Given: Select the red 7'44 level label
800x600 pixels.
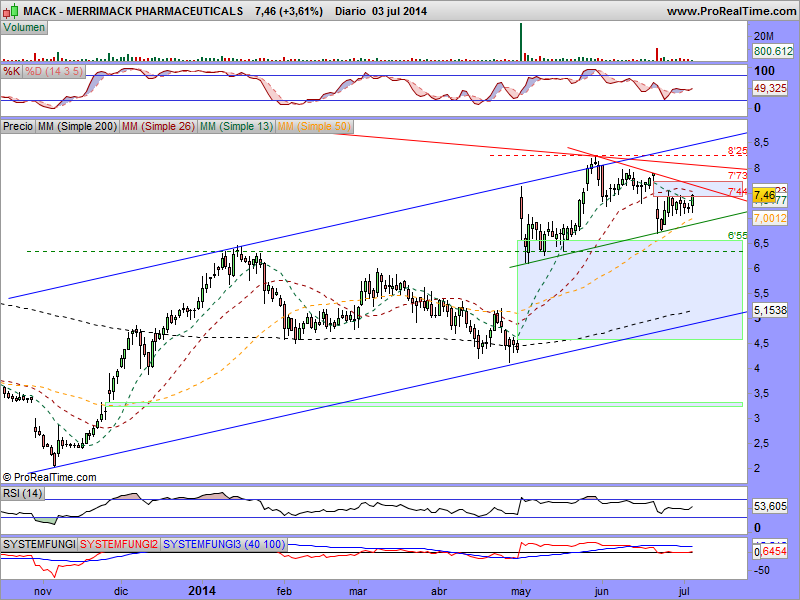Looking at the screenshot, I should [737, 192].
